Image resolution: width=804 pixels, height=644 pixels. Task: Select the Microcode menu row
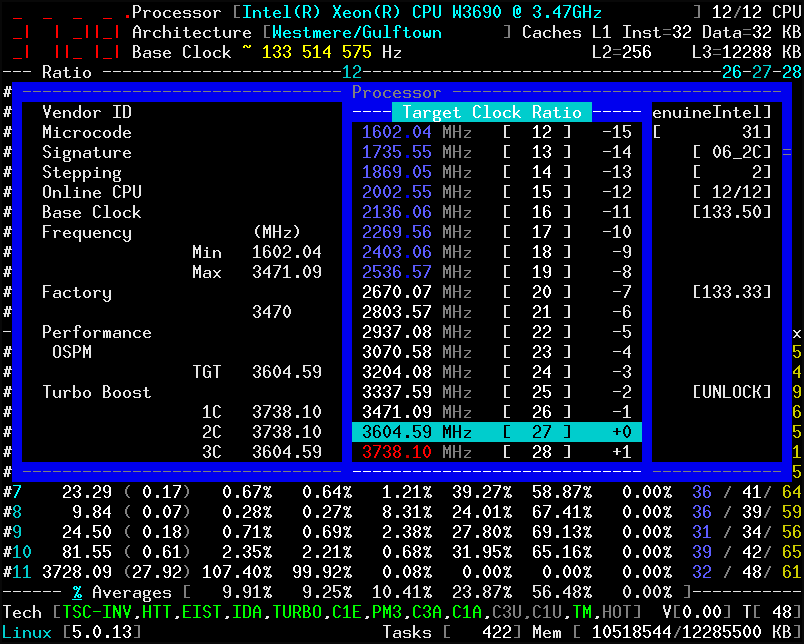pos(182,132)
